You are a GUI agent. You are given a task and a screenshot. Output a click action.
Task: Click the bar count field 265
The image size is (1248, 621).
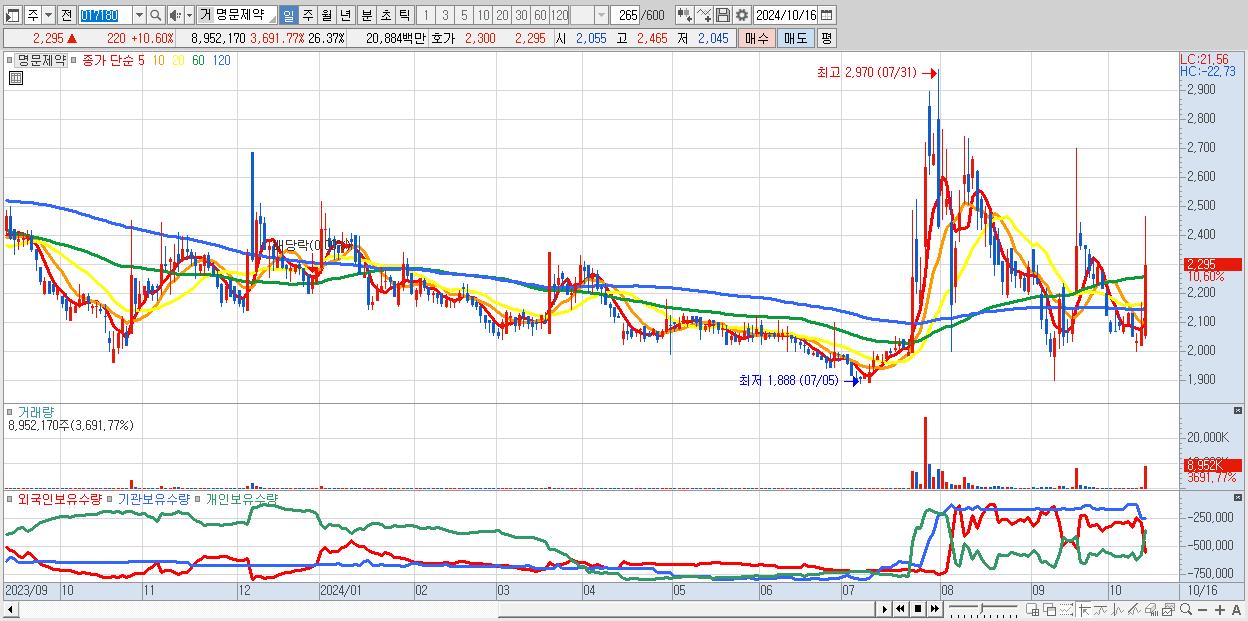click(625, 15)
